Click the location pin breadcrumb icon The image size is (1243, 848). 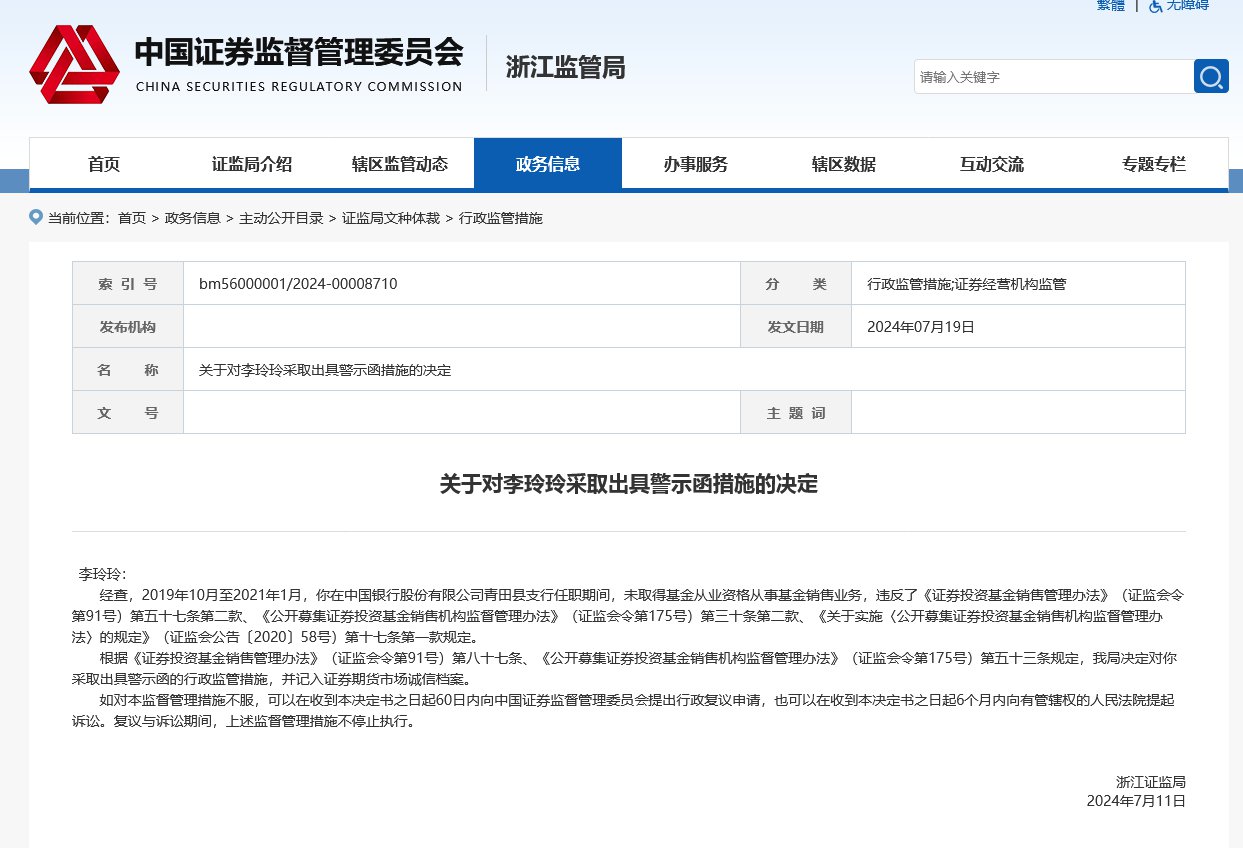(36, 217)
